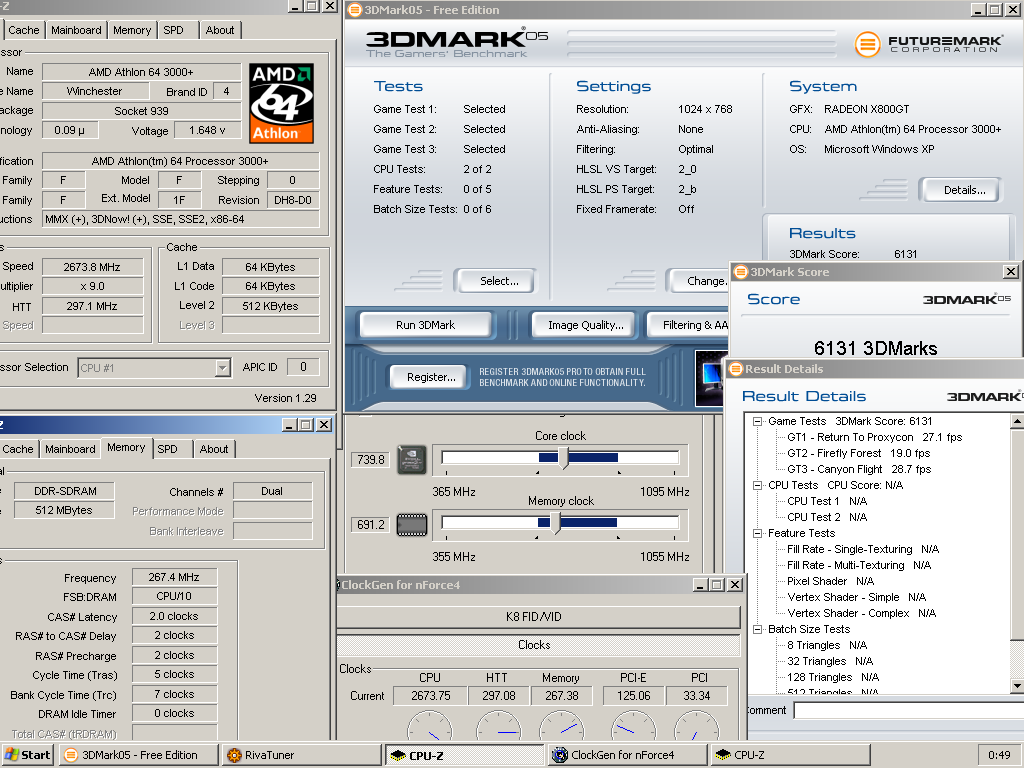Click the Core clock slider handle

pos(563,458)
